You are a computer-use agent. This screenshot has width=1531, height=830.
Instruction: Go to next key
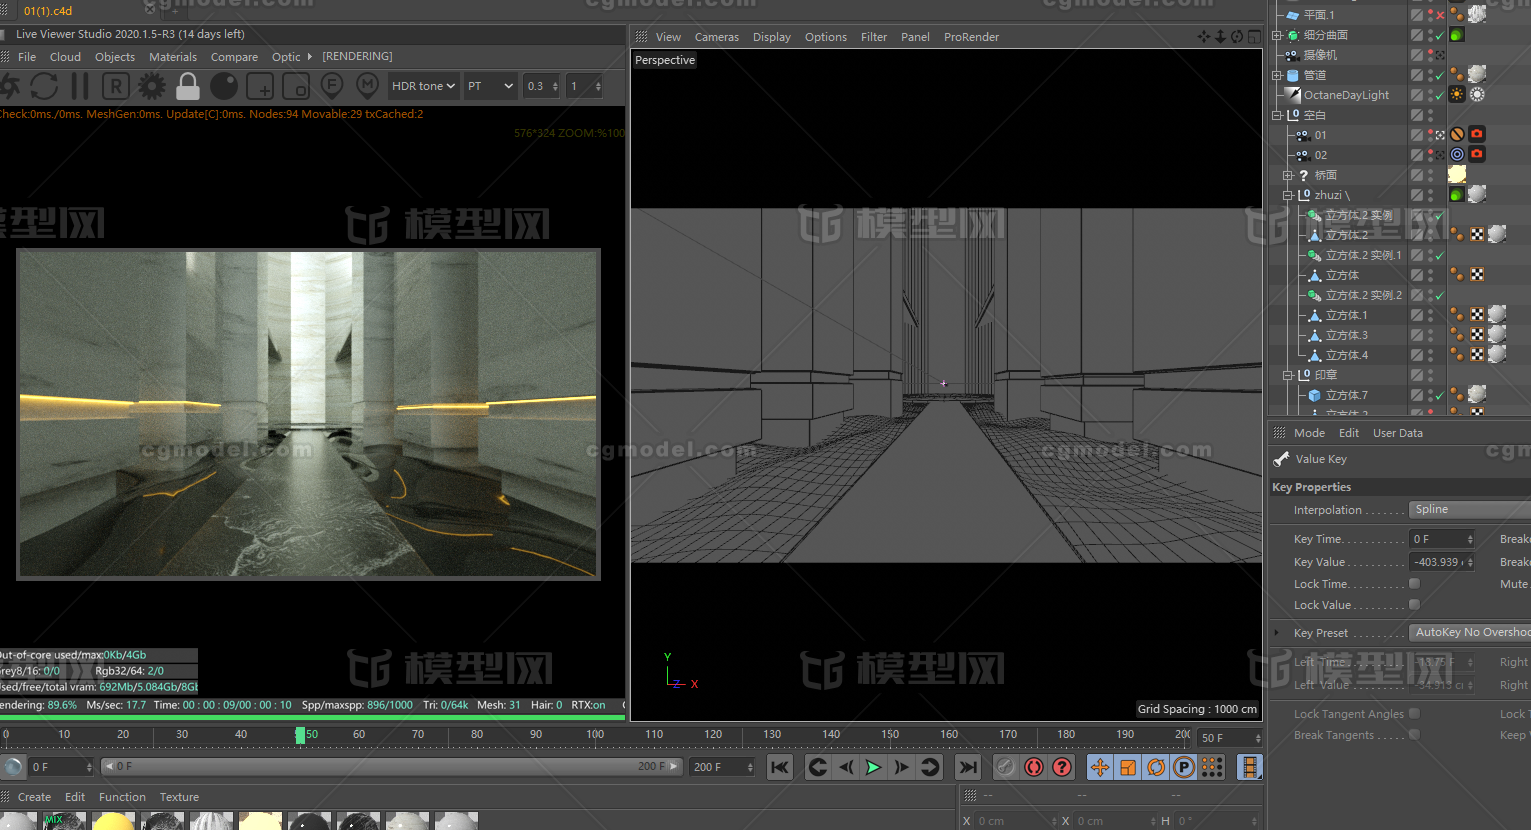930,767
